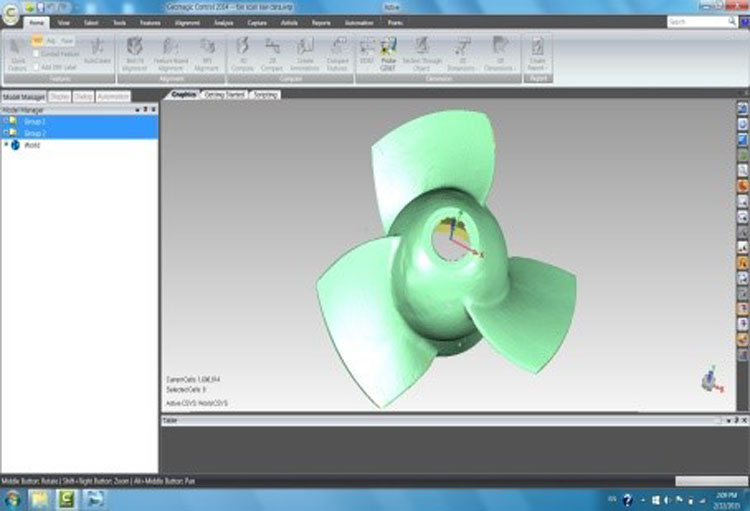Open the Reports ribbon tab
The image size is (750, 511).
click(x=321, y=22)
